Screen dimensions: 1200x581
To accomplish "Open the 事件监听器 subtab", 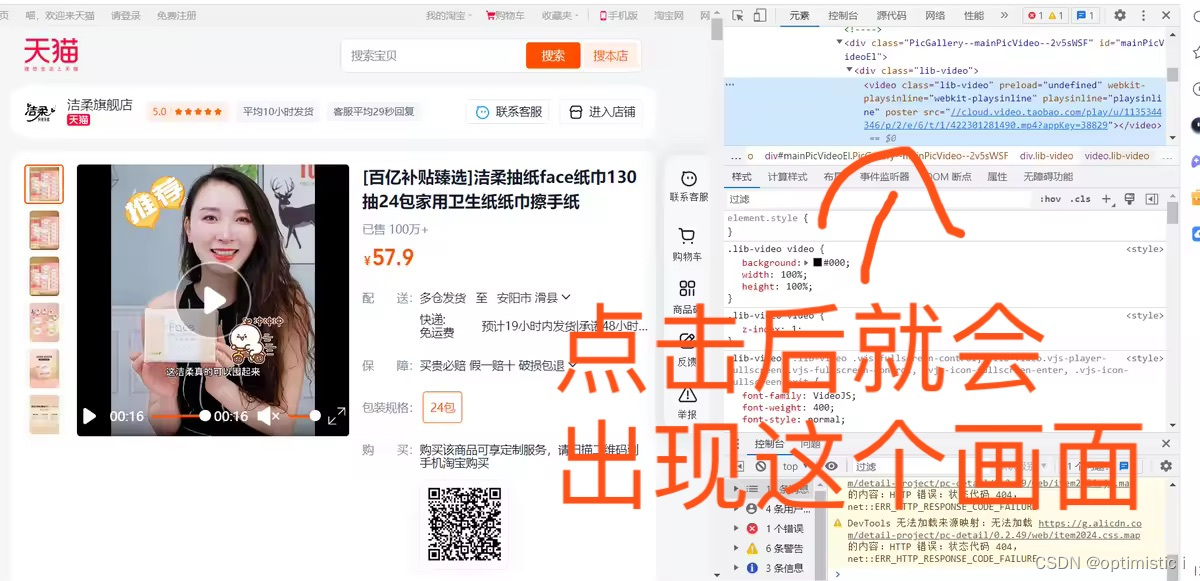I will coord(885,177).
